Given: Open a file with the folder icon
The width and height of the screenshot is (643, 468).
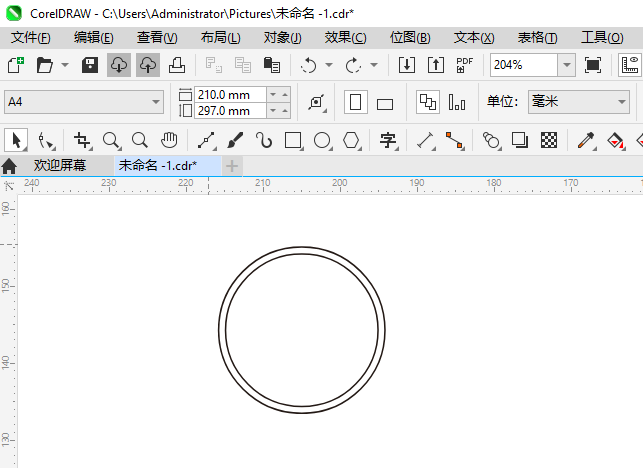Looking at the screenshot, I should point(44,65).
